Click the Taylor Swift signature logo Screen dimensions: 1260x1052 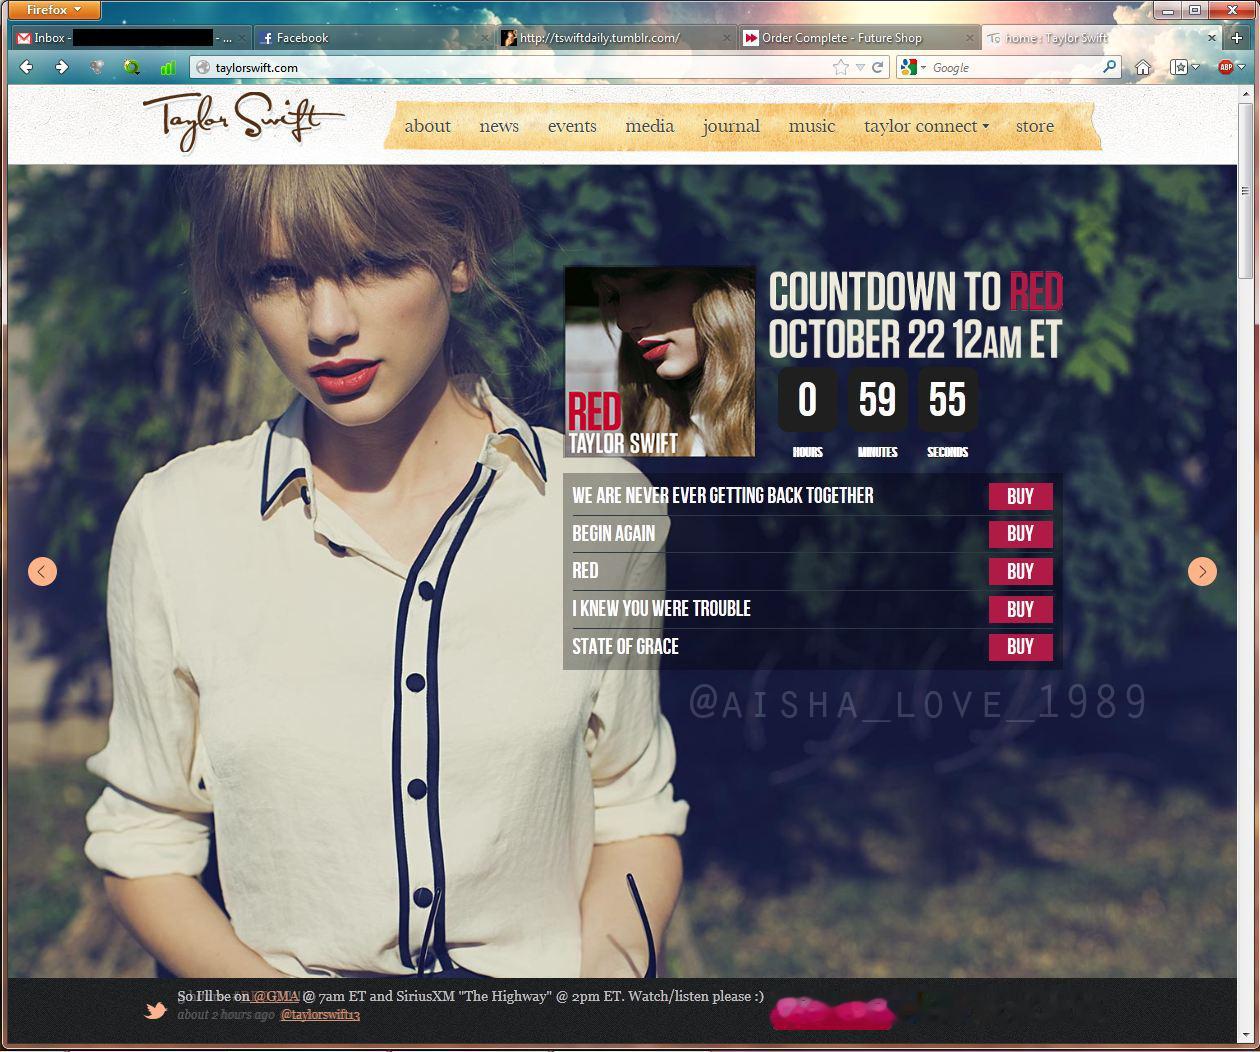click(244, 121)
